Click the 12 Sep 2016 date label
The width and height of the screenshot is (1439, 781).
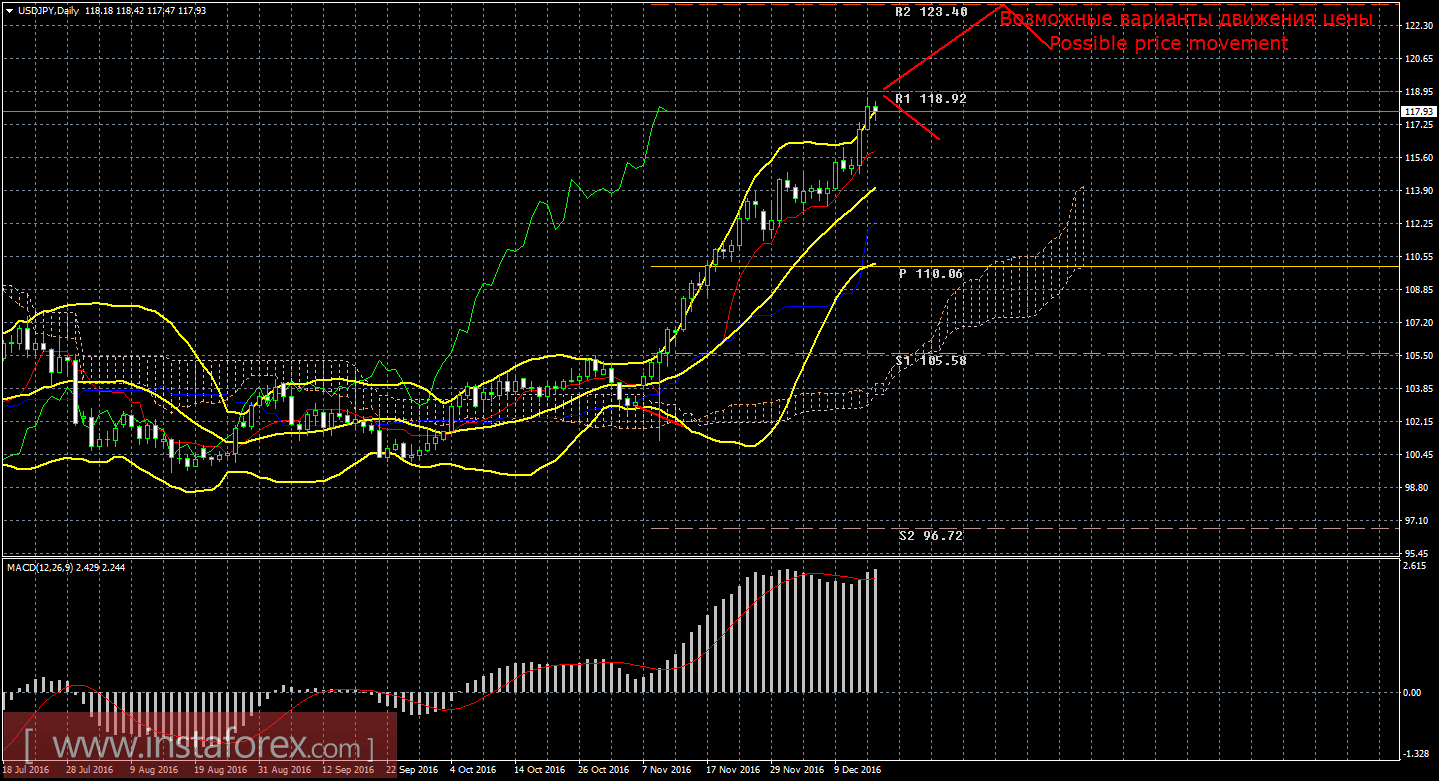(x=346, y=771)
